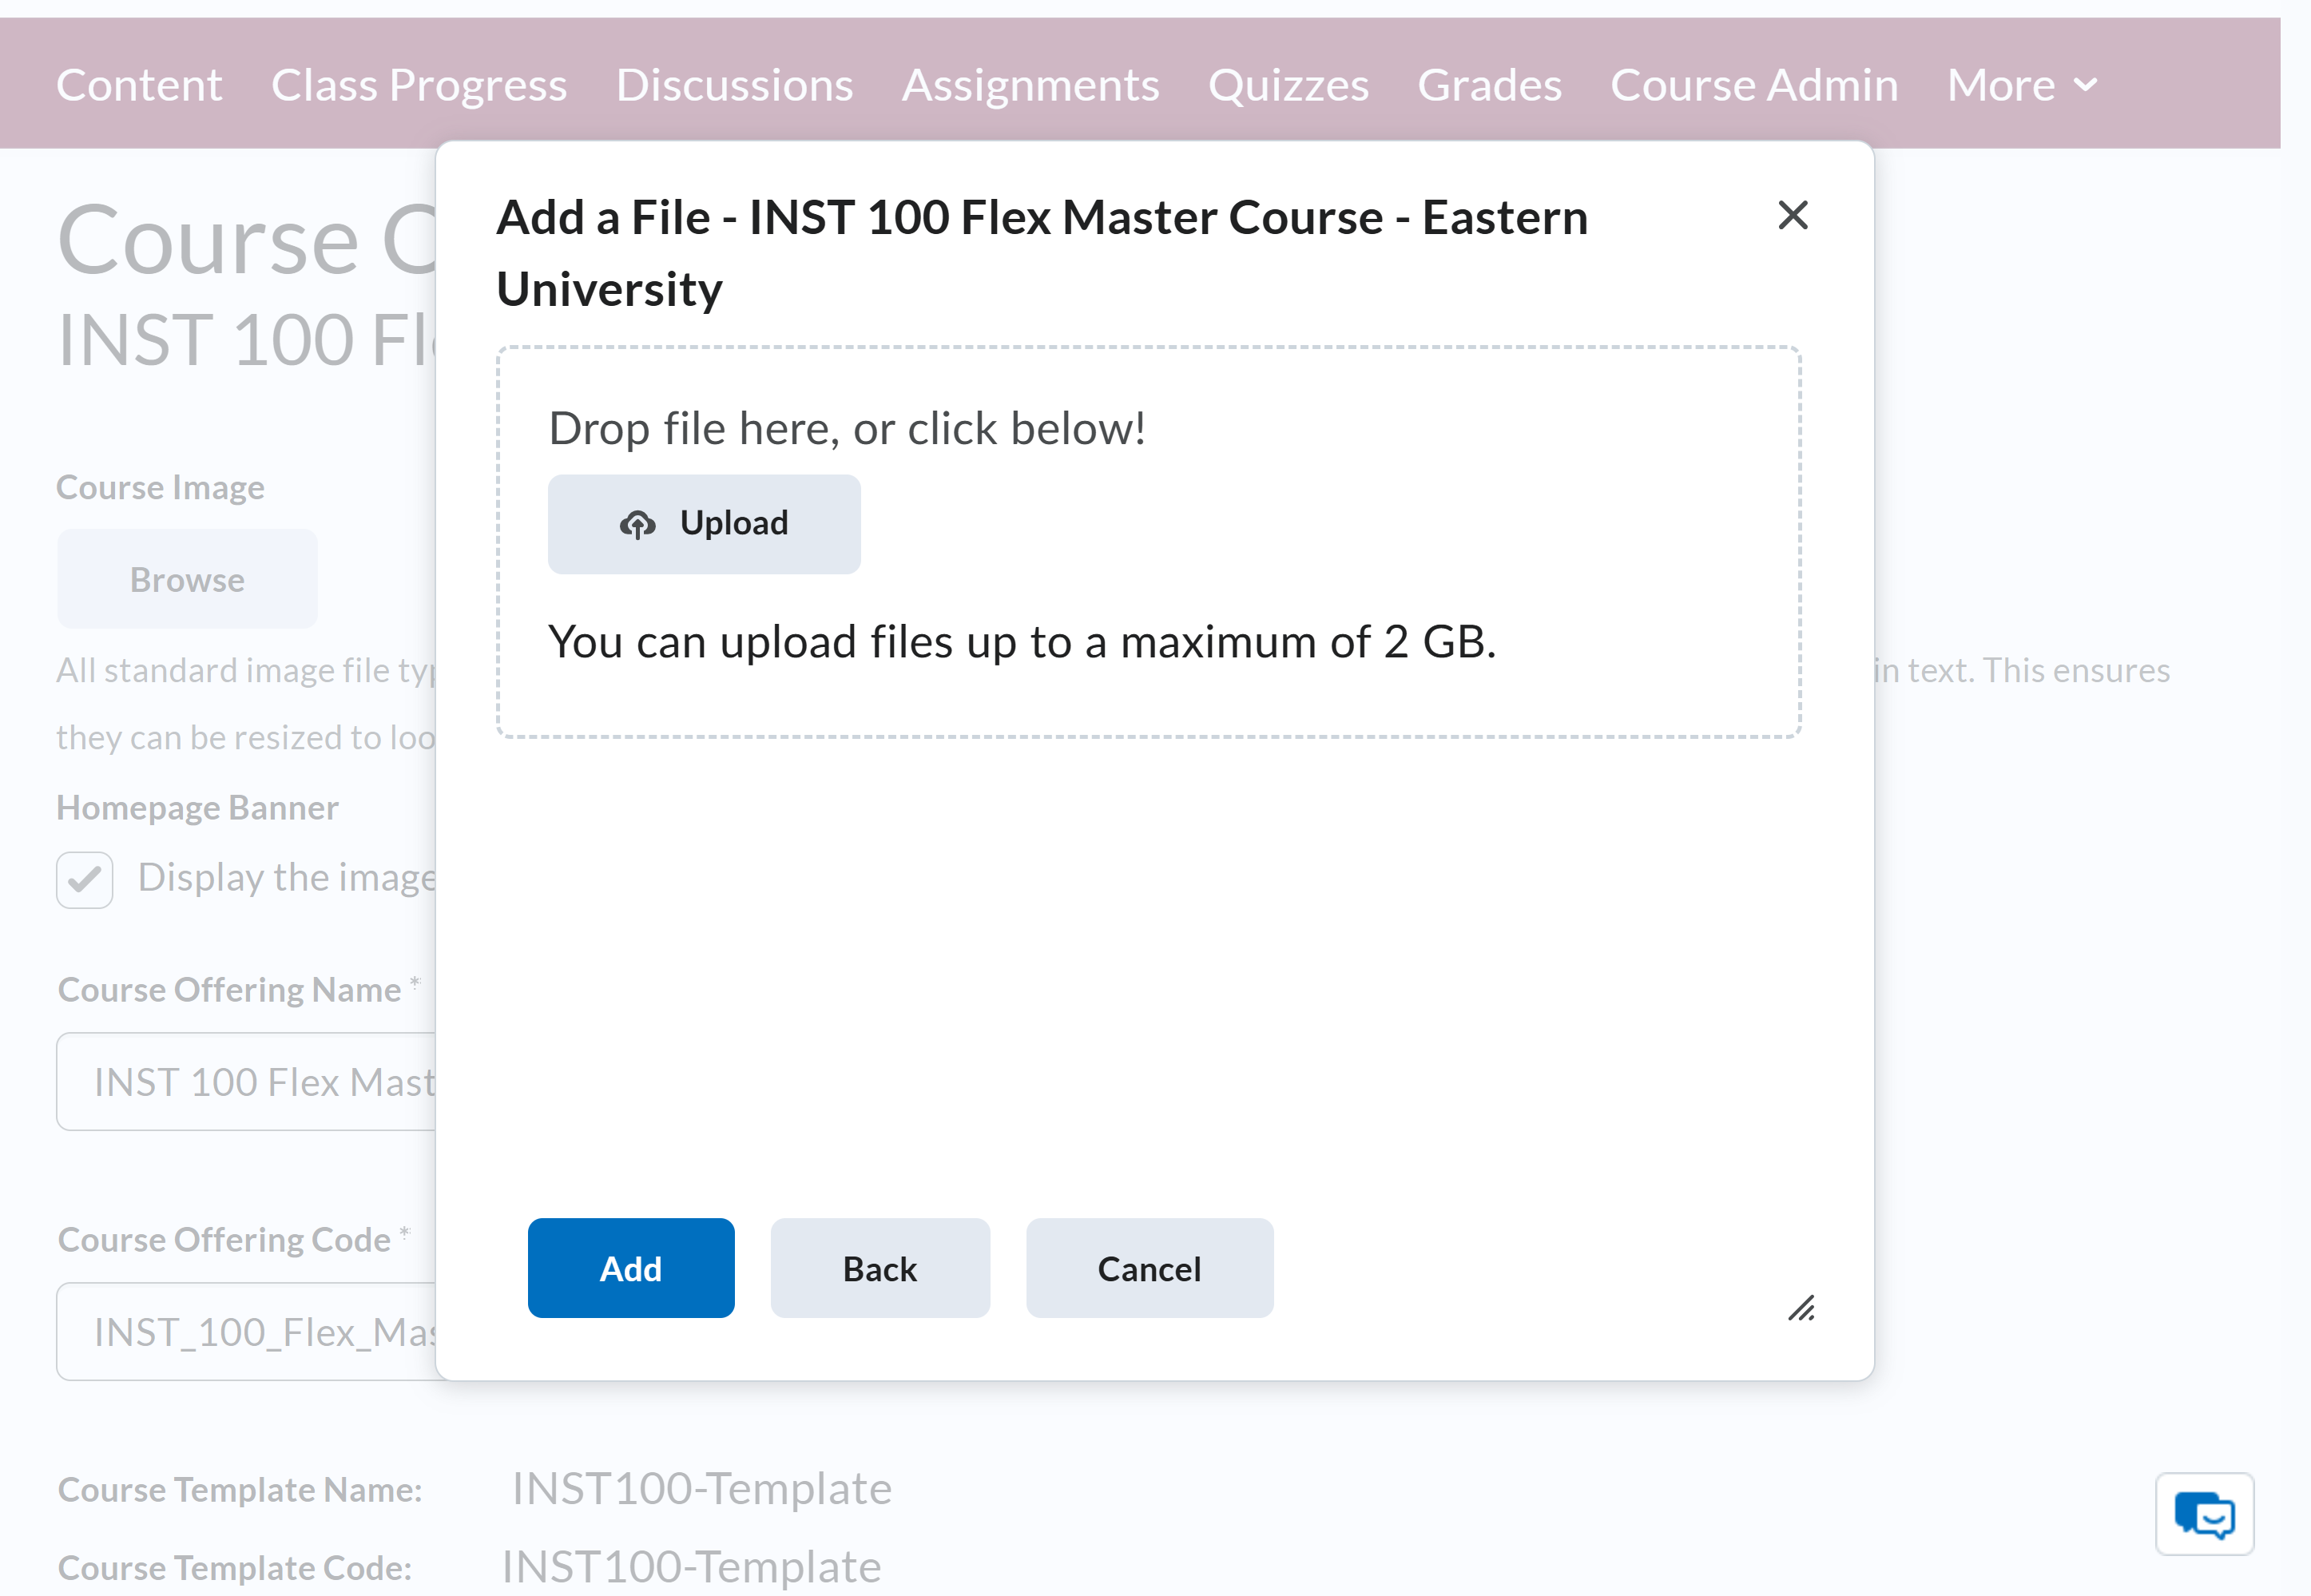Viewport: 2311px width, 1596px height.
Task: Close the Add a File dialog
Action: coord(1792,215)
